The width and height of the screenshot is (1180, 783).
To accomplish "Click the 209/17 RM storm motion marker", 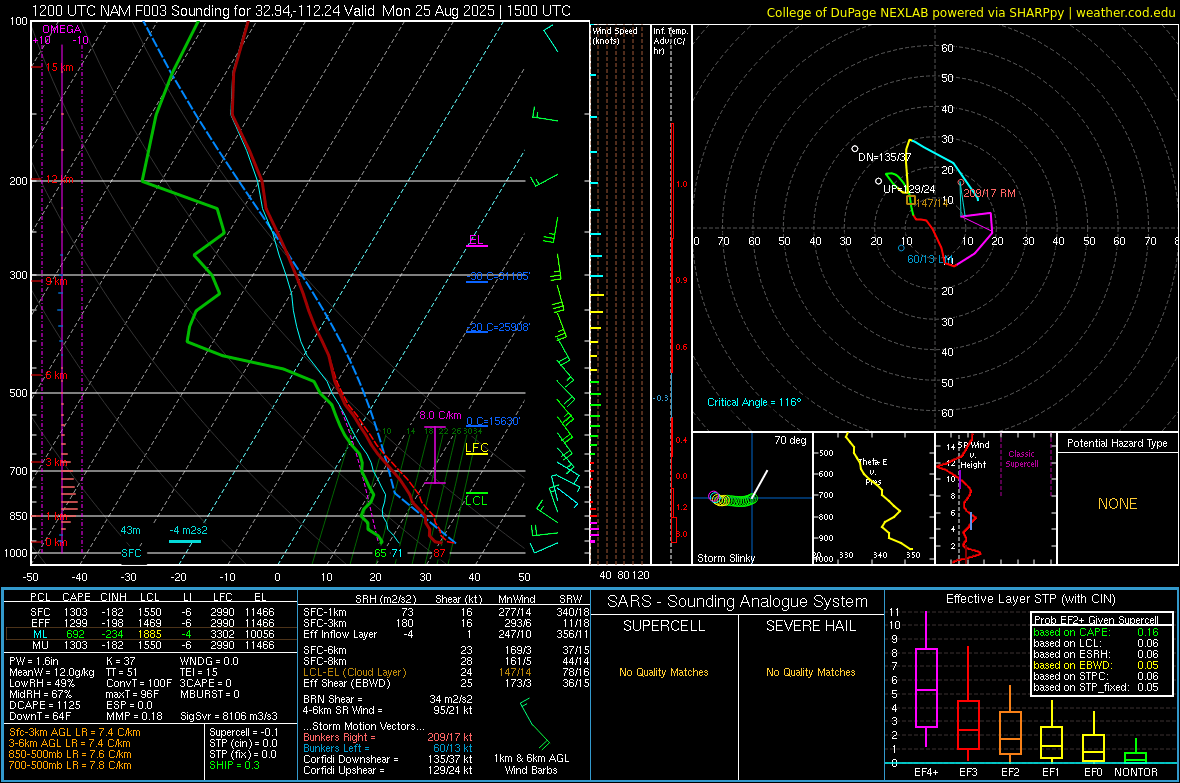I will [990, 193].
